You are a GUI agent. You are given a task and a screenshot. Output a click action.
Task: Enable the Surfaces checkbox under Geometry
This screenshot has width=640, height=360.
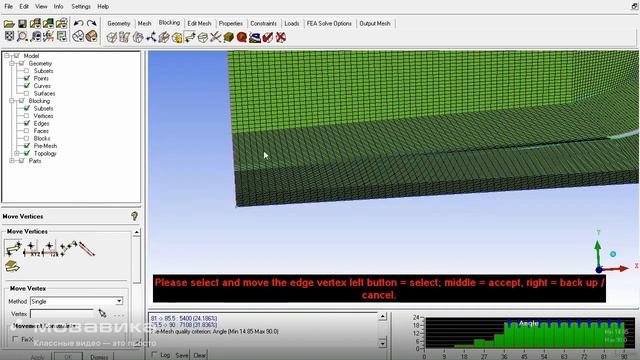pos(27,93)
